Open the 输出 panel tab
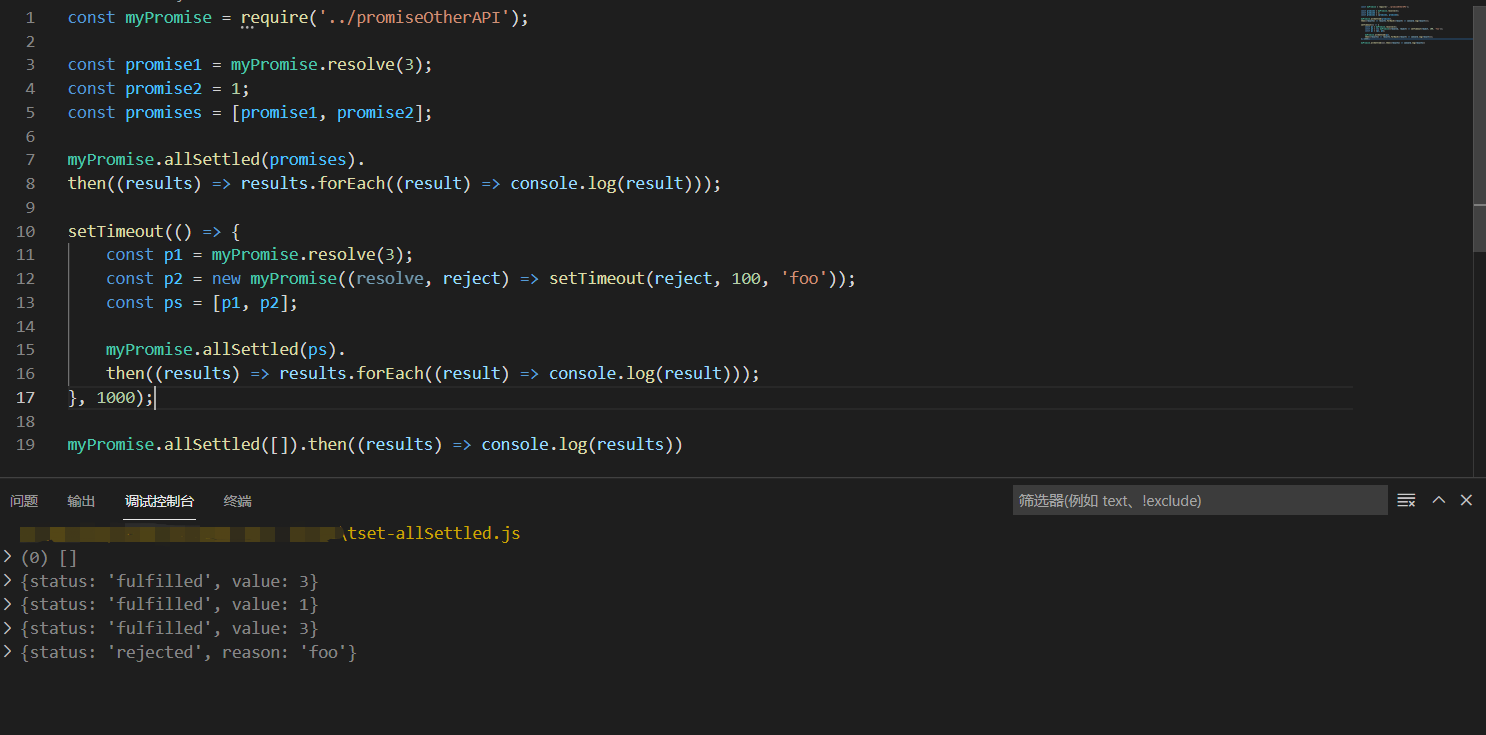This screenshot has height=735, width=1486. 82,501
